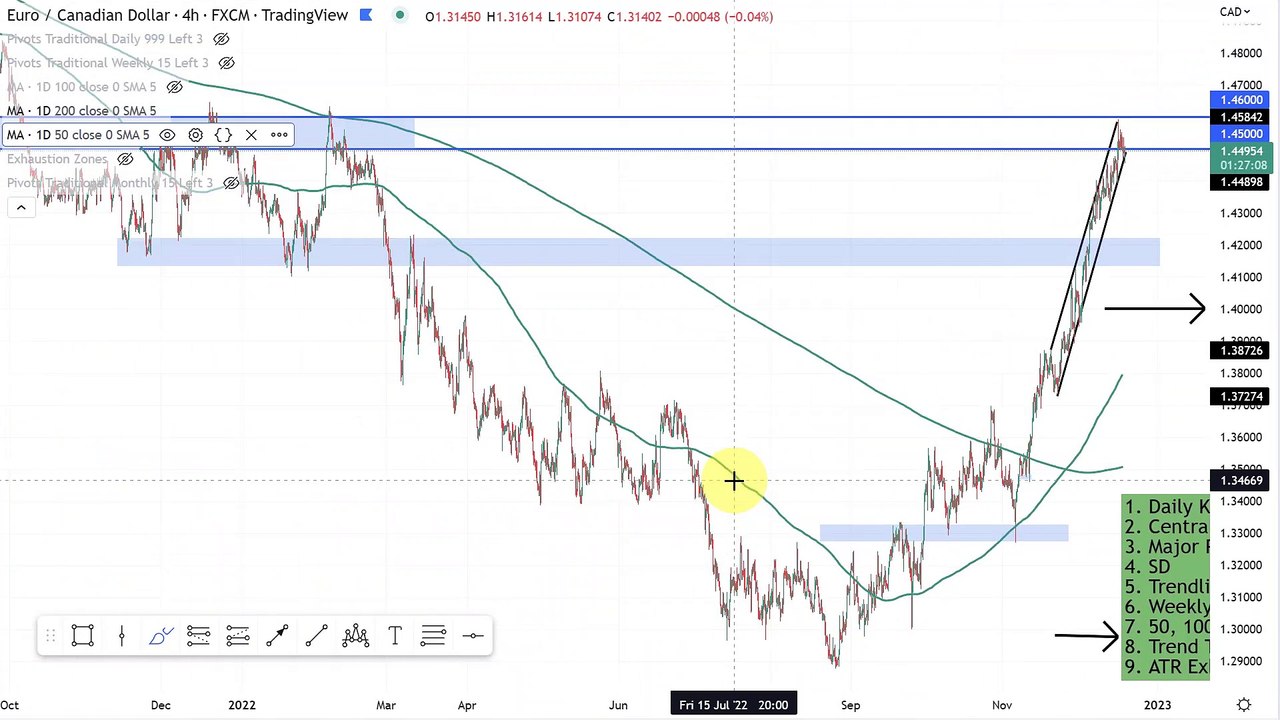Click the Sep label on time axis
The width and height of the screenshot is (1280, 720).
coord(850,705)
